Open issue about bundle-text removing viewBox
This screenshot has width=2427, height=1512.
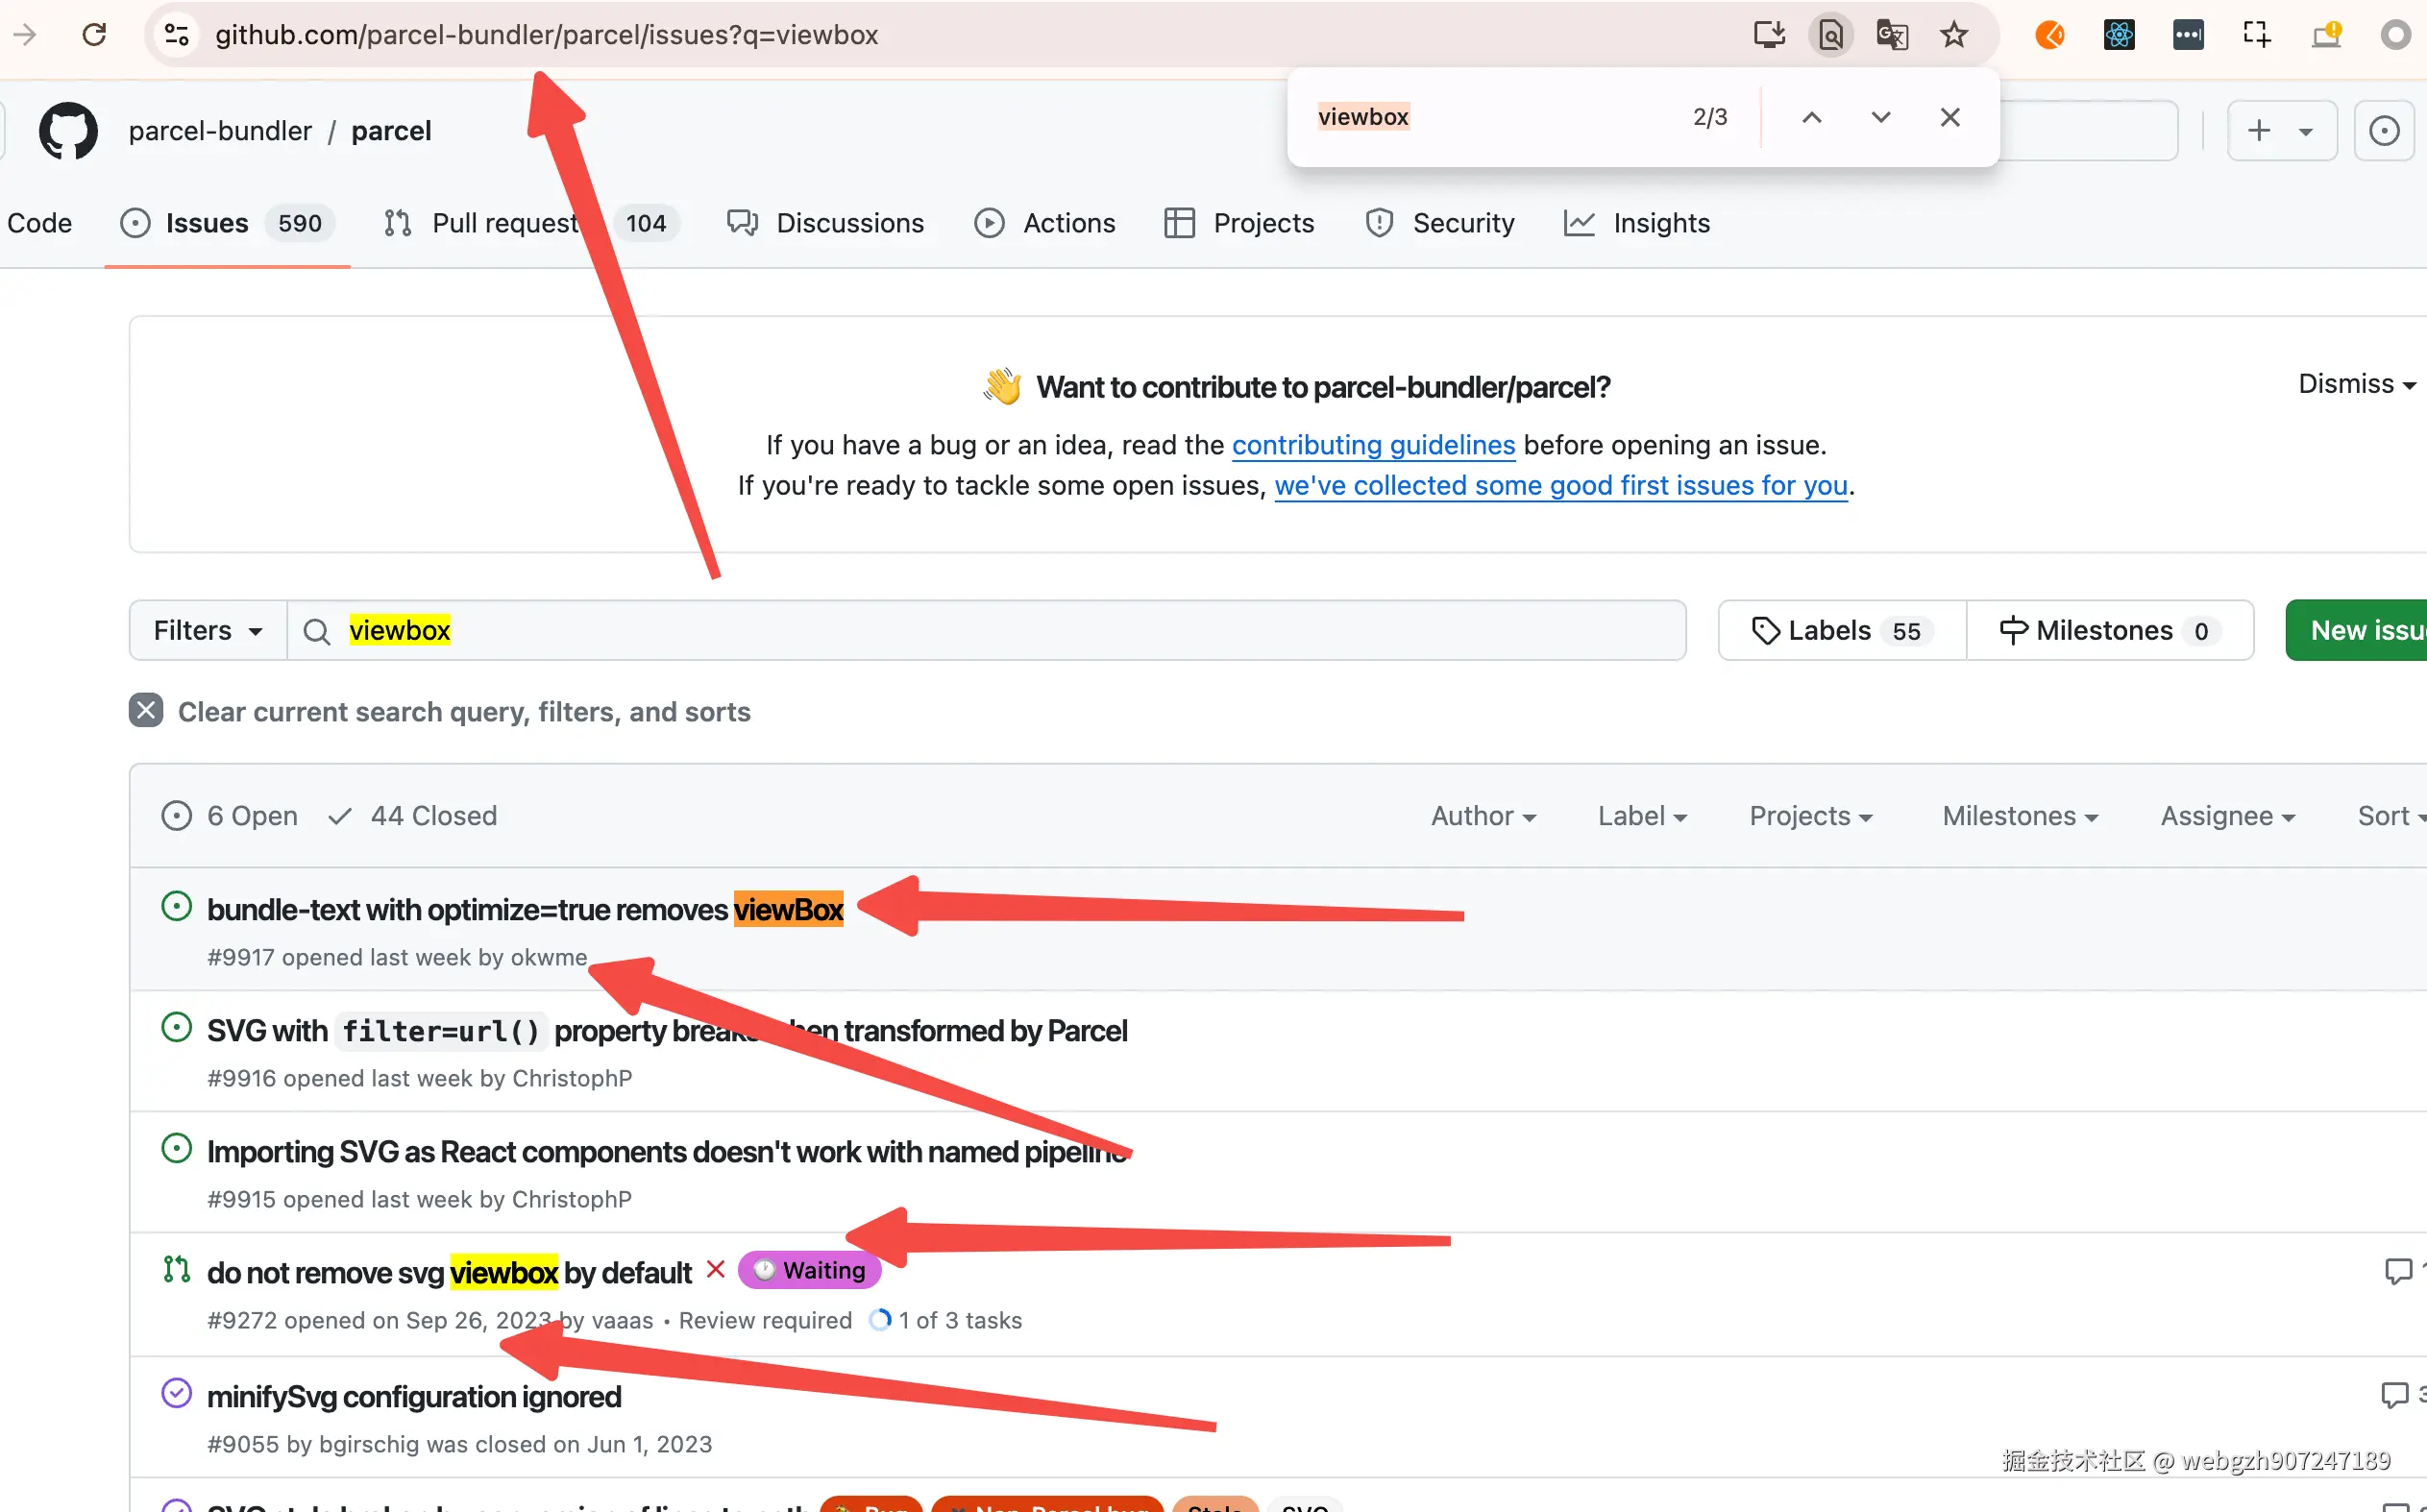point(524,910)
